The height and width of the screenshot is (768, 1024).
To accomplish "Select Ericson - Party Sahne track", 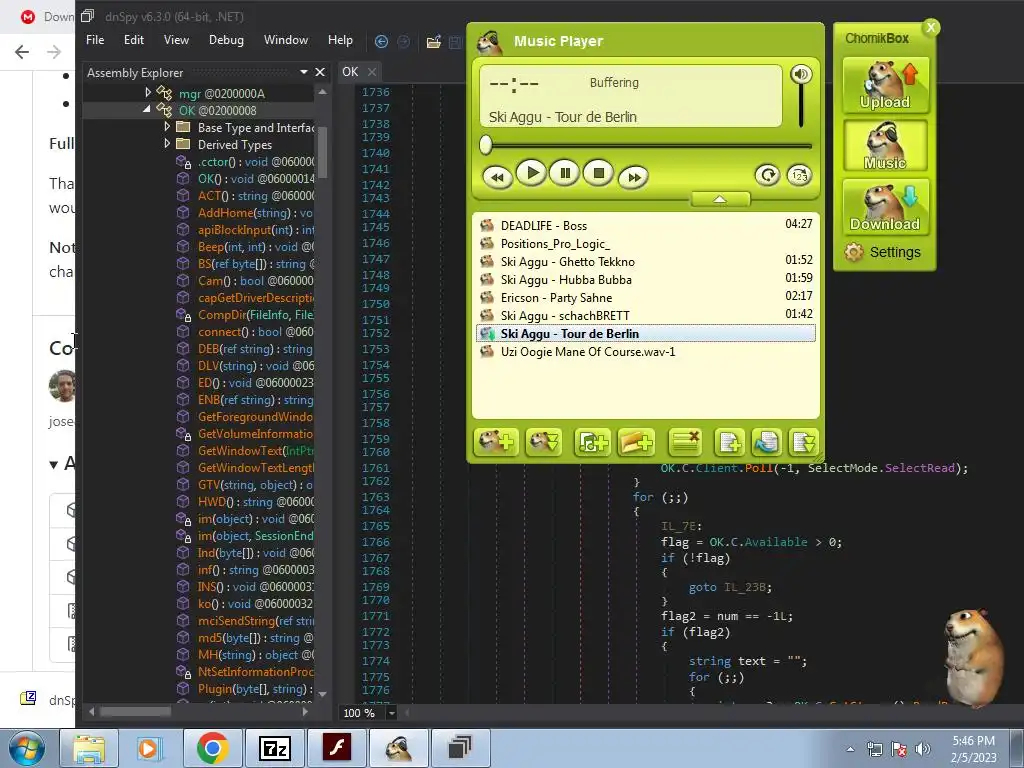I will 646,298.
